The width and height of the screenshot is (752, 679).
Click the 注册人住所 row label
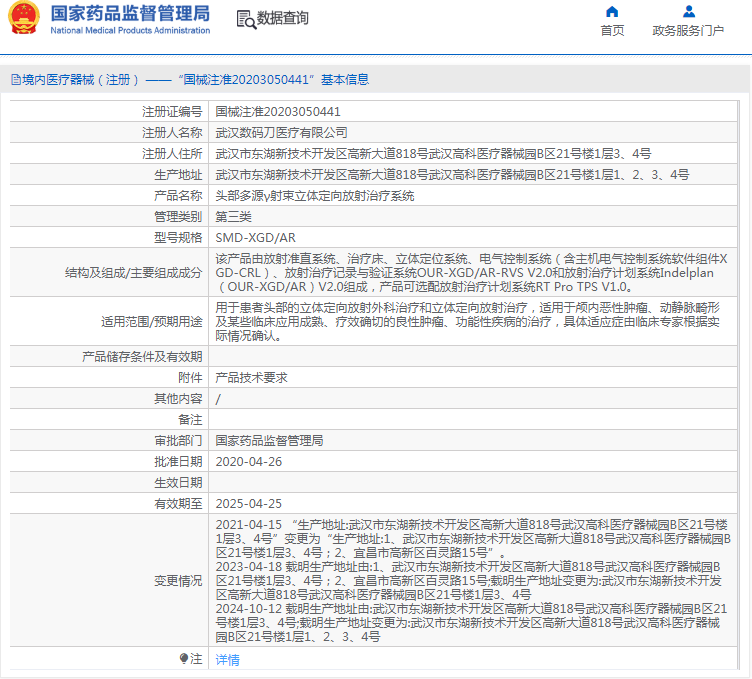[172, 154]
